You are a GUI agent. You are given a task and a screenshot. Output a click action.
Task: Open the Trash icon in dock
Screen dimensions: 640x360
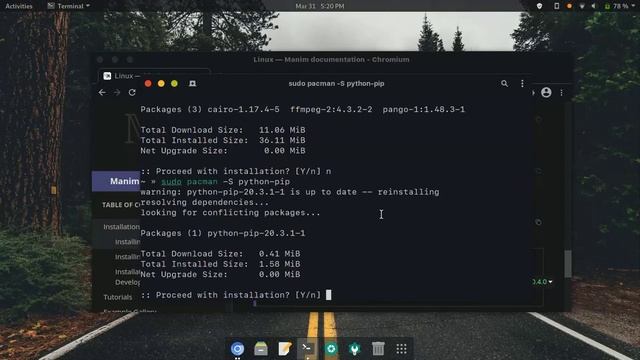click(x=378, y=349)
